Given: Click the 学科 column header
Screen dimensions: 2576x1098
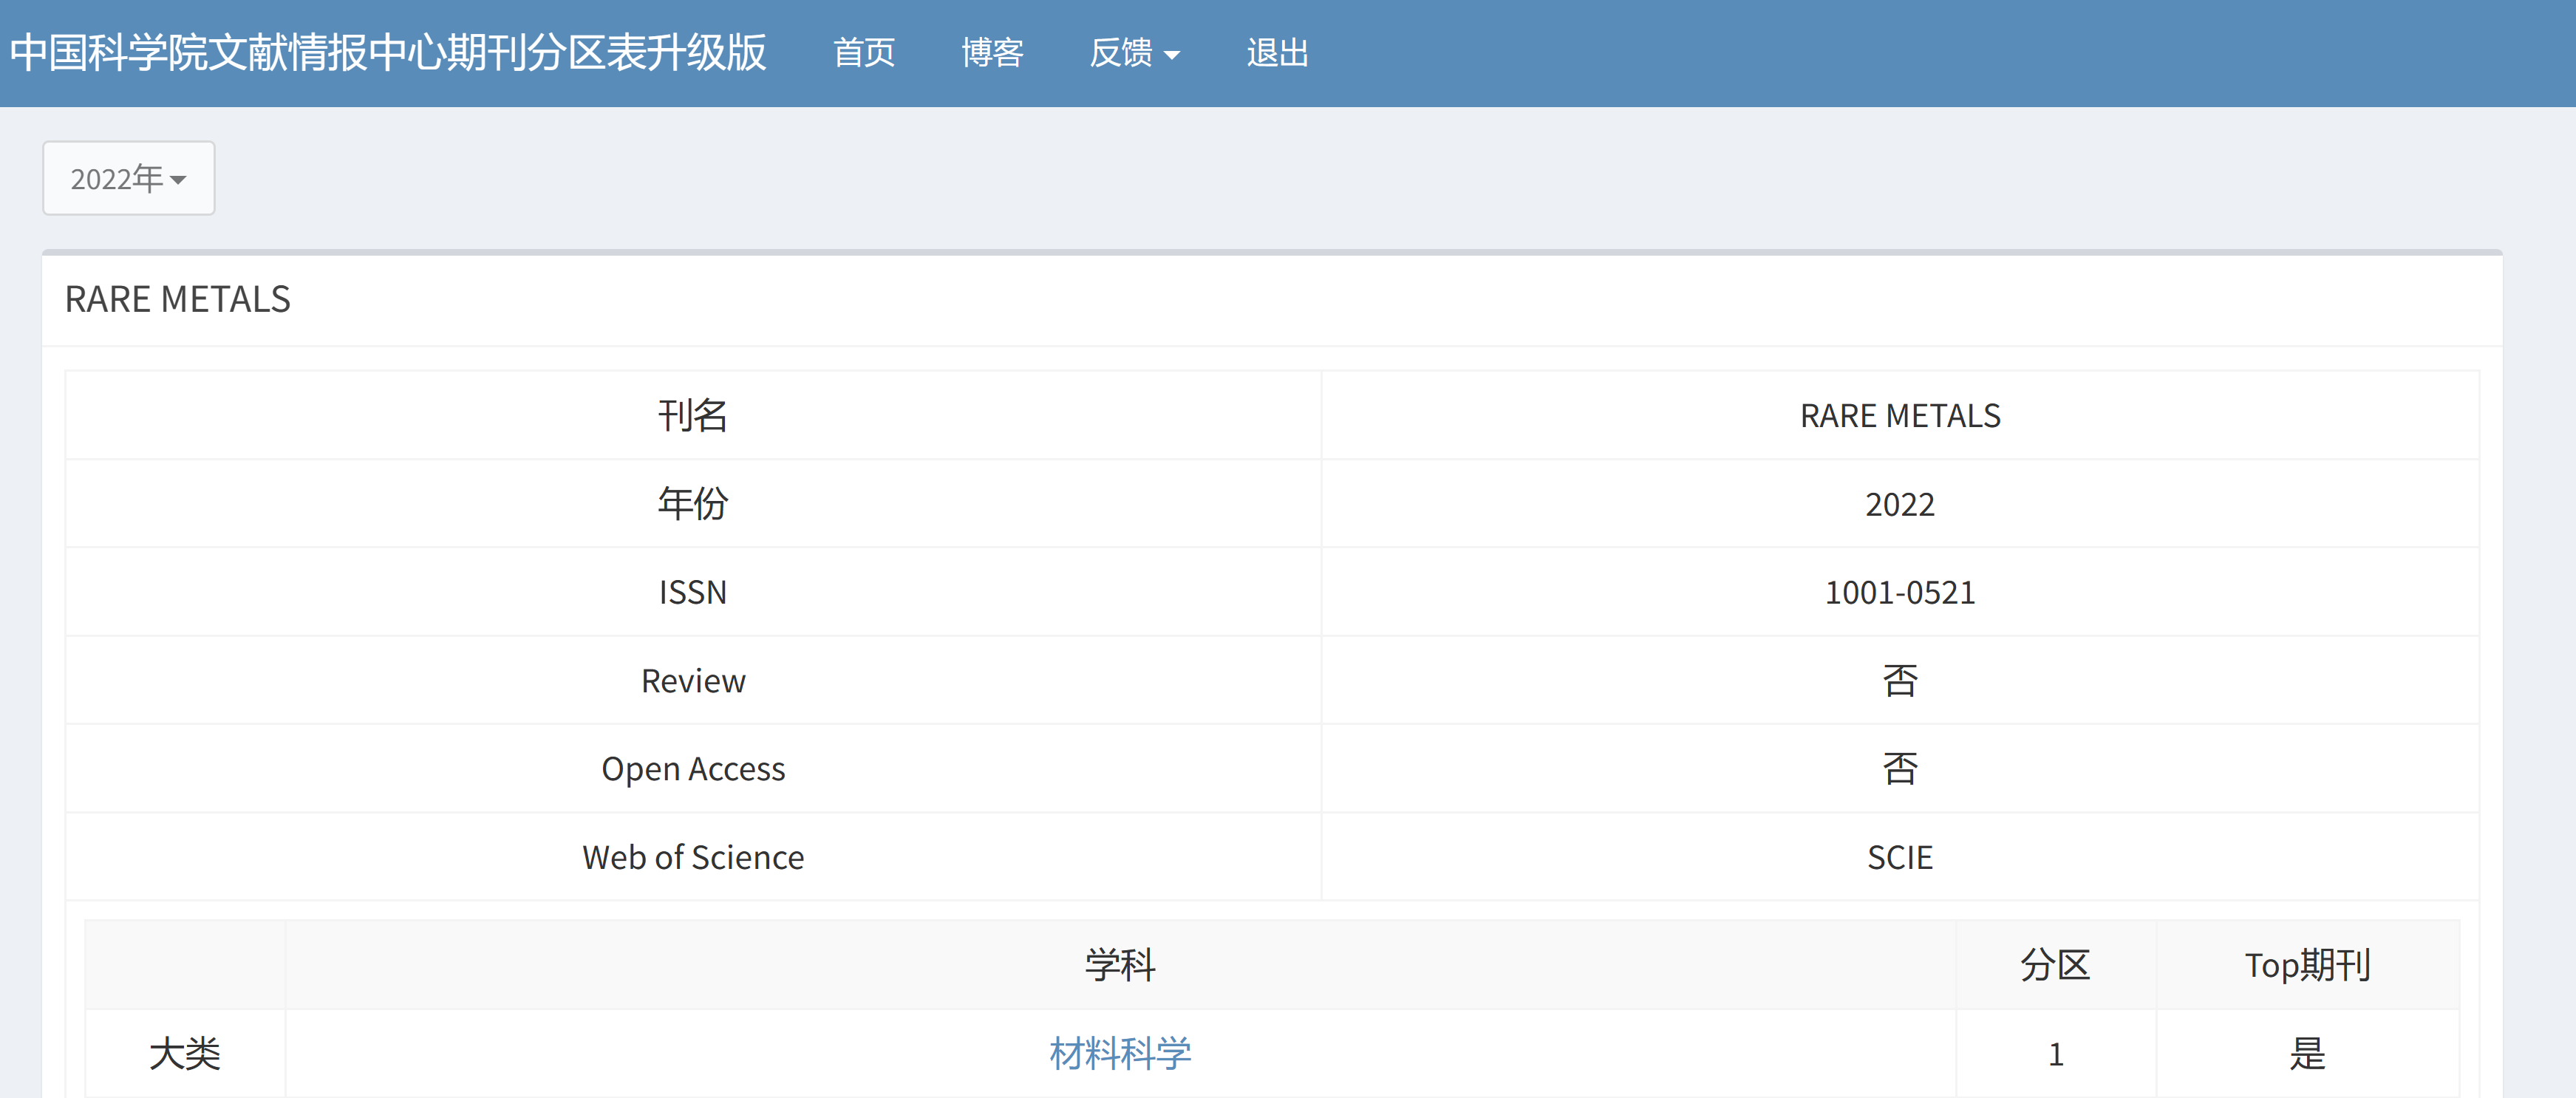Looking at the screenshot, I should (1120, 965).
